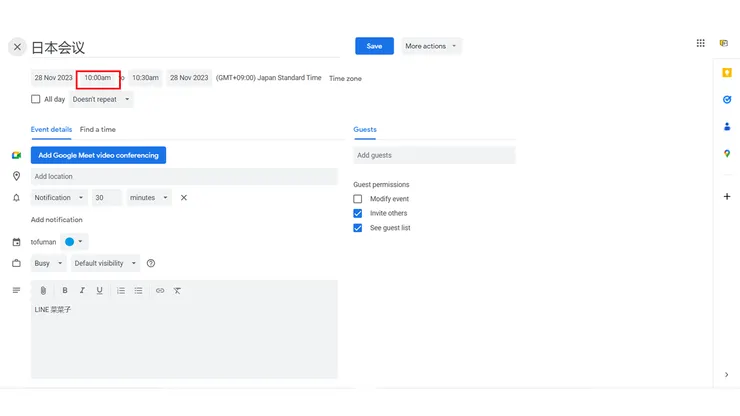Viewport: 740px width, 416px height.
Task: Hide side panel with chevron arrow
Action: click(726, 374)
